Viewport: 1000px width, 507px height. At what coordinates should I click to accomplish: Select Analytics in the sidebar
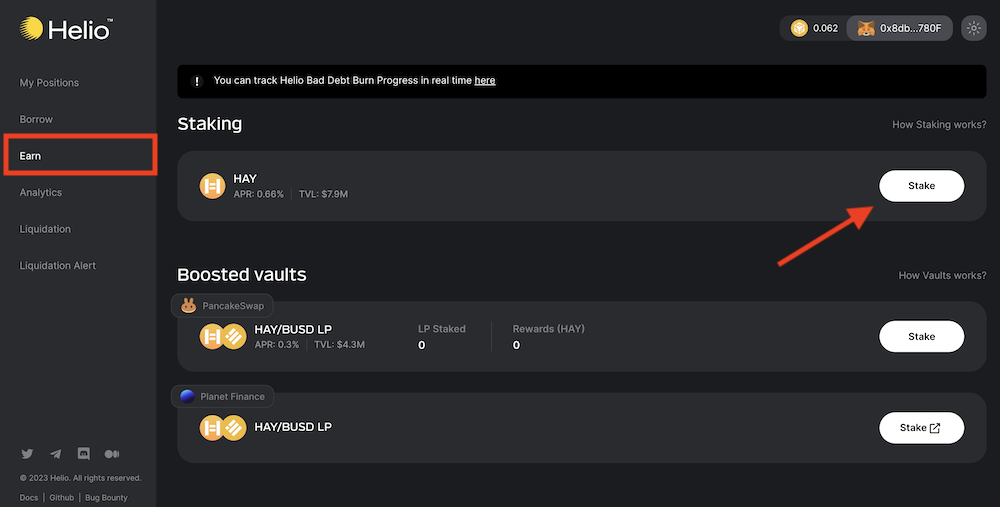tap(41, 192)
